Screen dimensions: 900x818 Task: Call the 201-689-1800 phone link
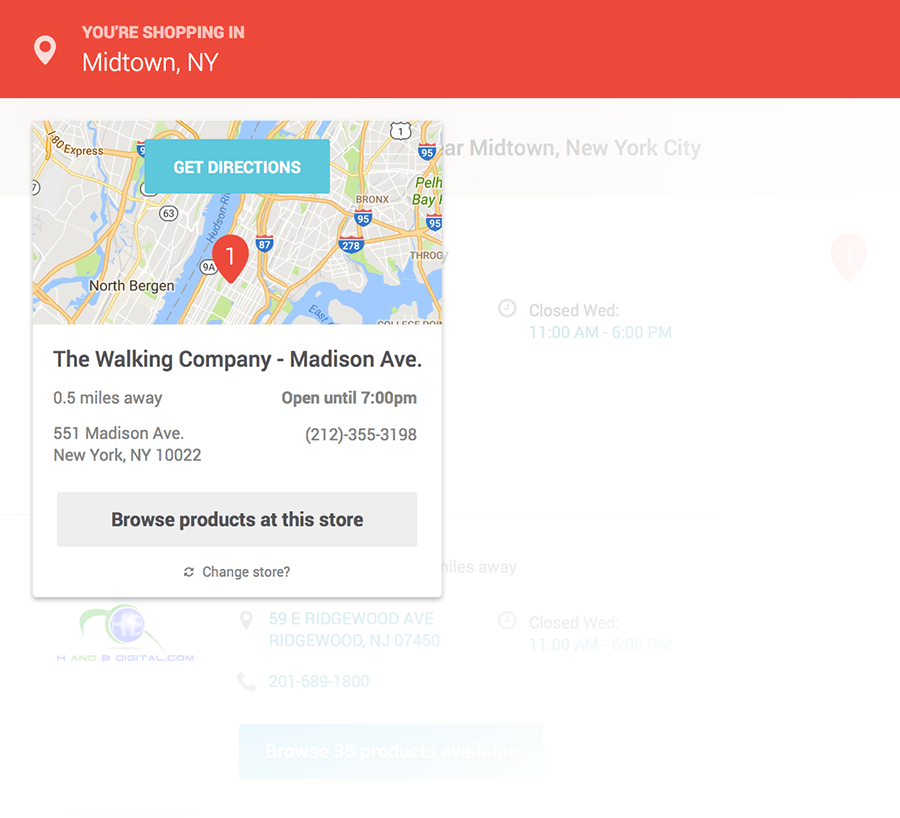(x=319, y=681)
